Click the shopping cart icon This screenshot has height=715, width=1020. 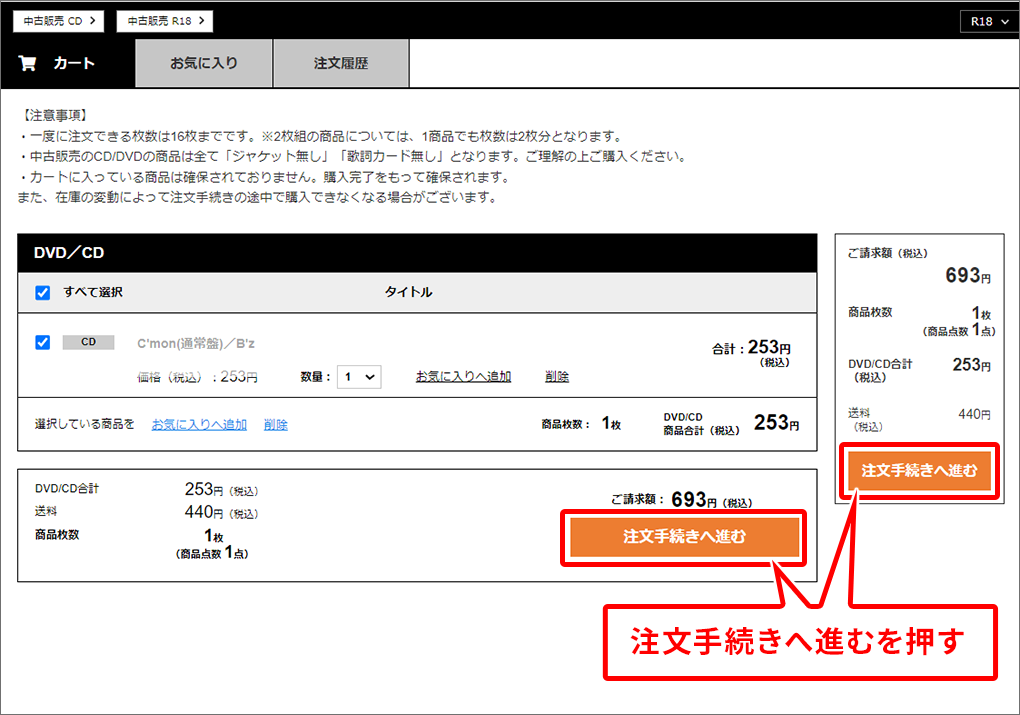27,63
